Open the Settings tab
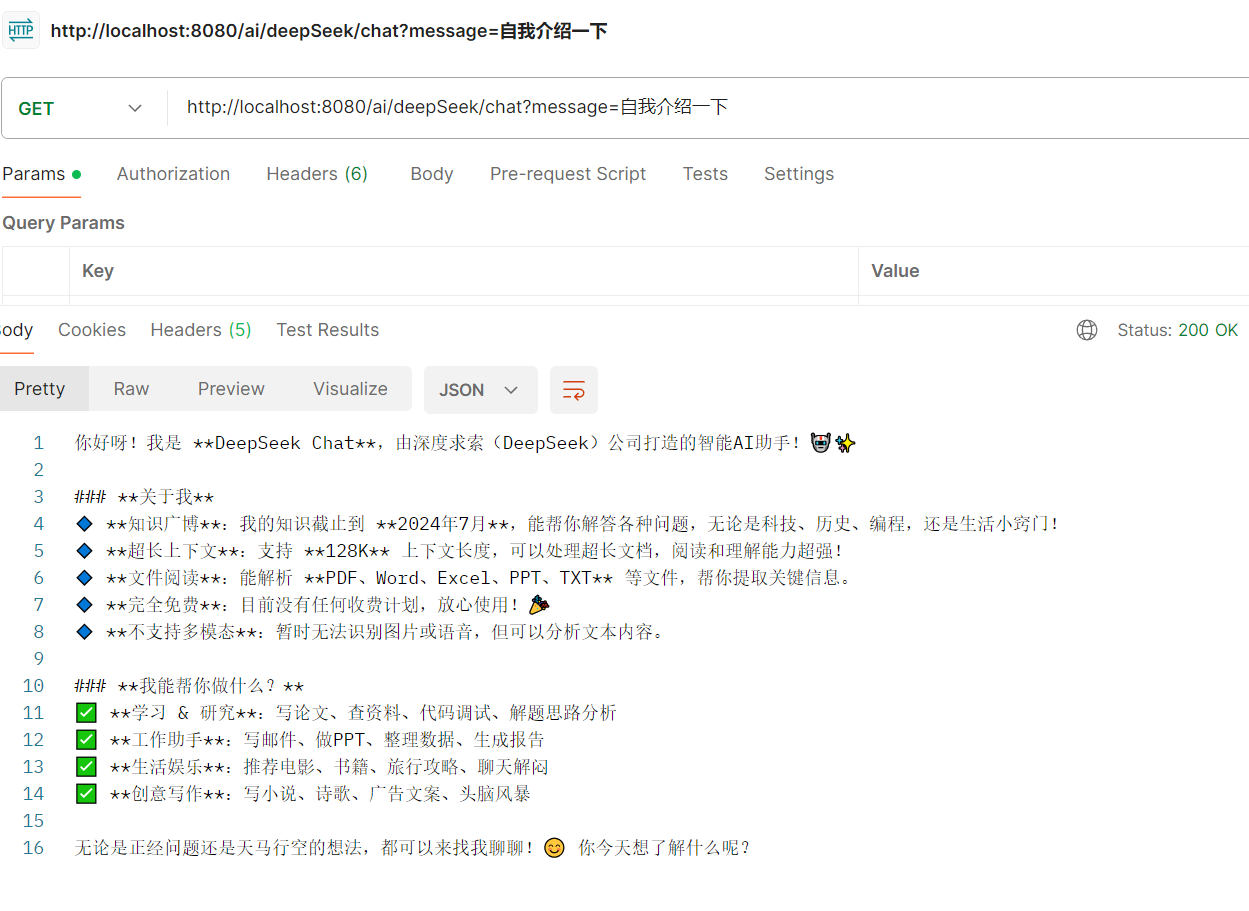 tap(799, 174)
